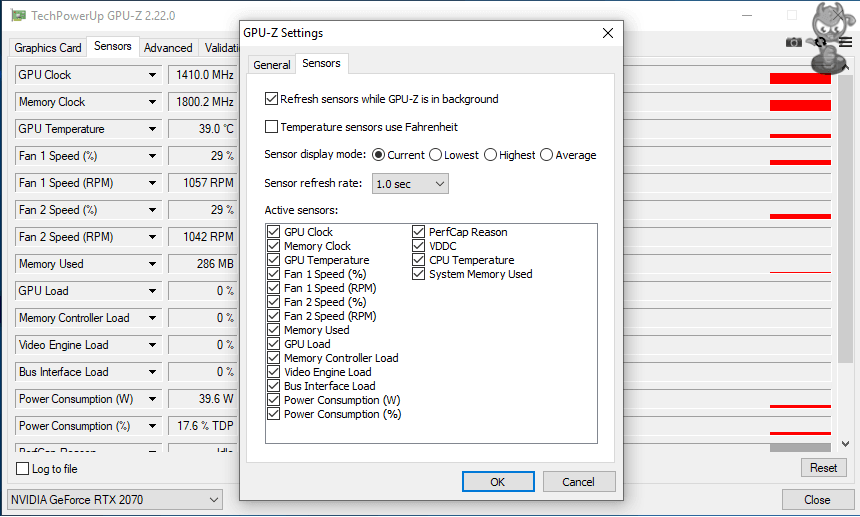Uncheck Video Engine Load active sensor
This screenshot has height=517, width=860.
click(x=273, y=372)
